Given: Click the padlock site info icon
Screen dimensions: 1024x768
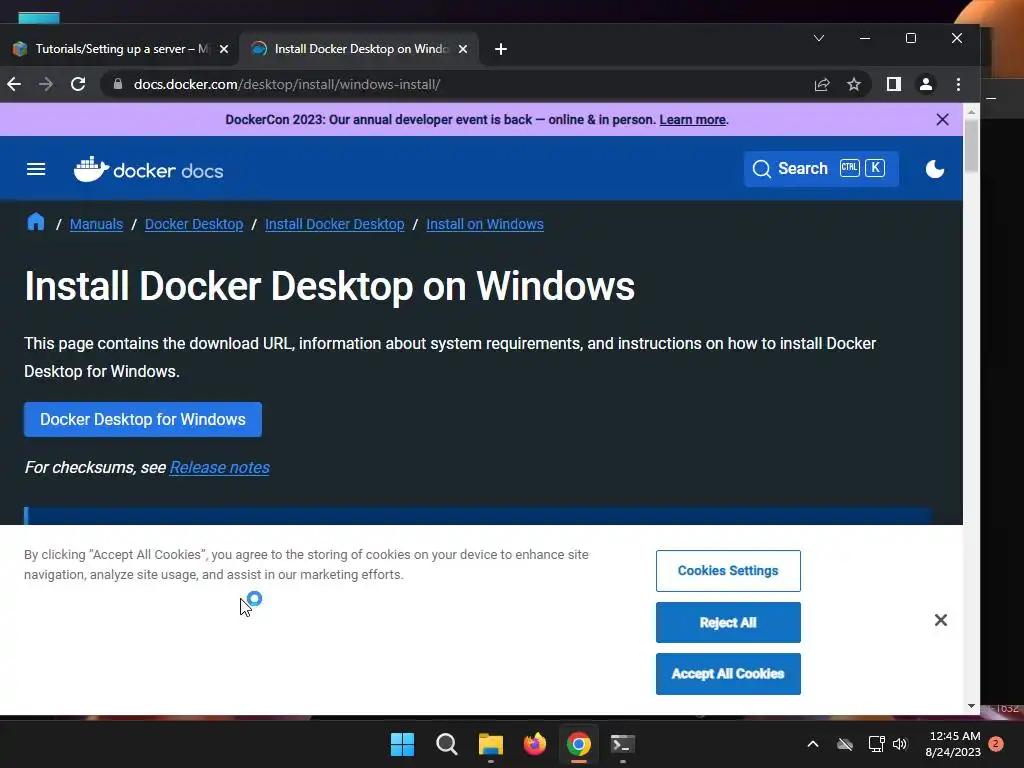Looking at the screenshot, I should (x=118, y=84).
